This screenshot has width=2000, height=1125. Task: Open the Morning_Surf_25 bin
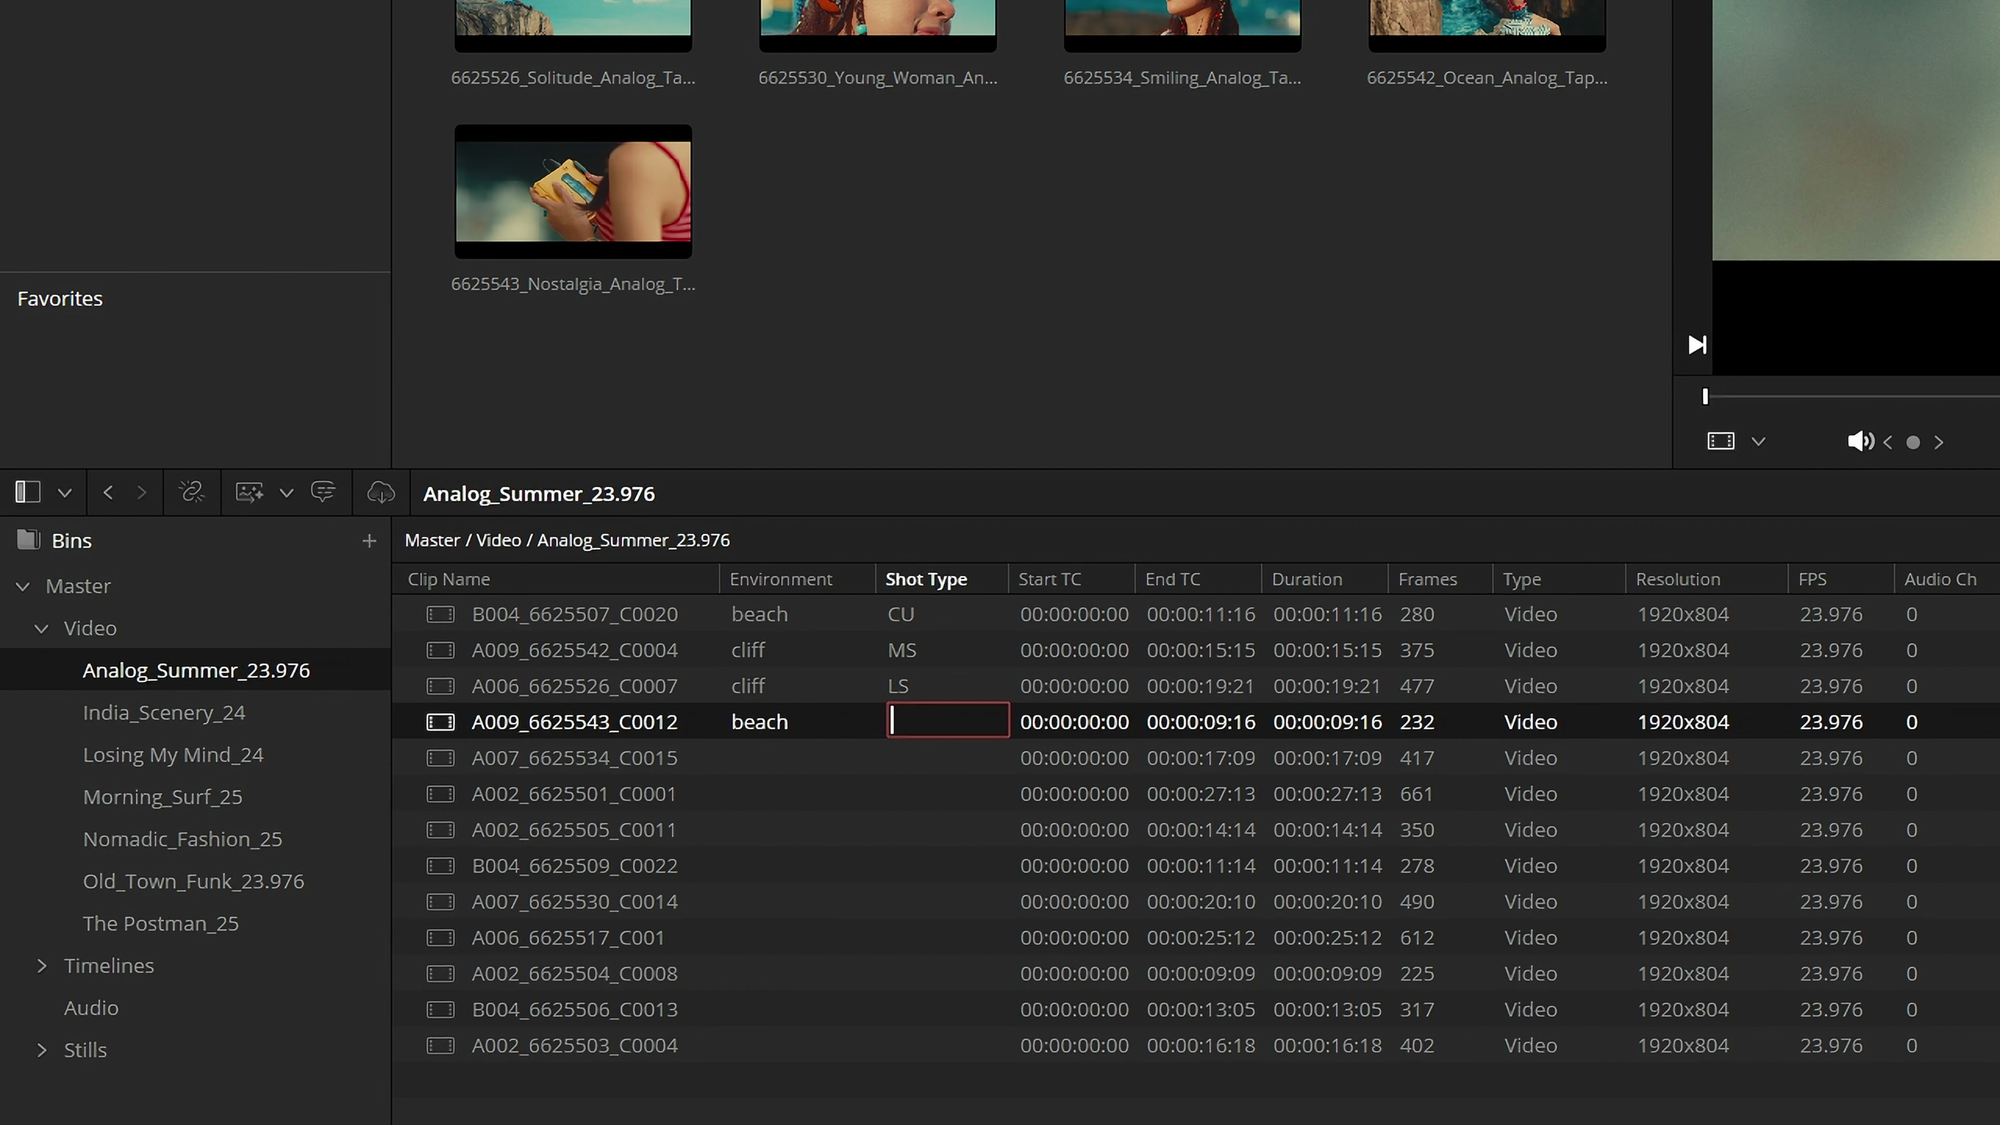(x=162, y=797)
